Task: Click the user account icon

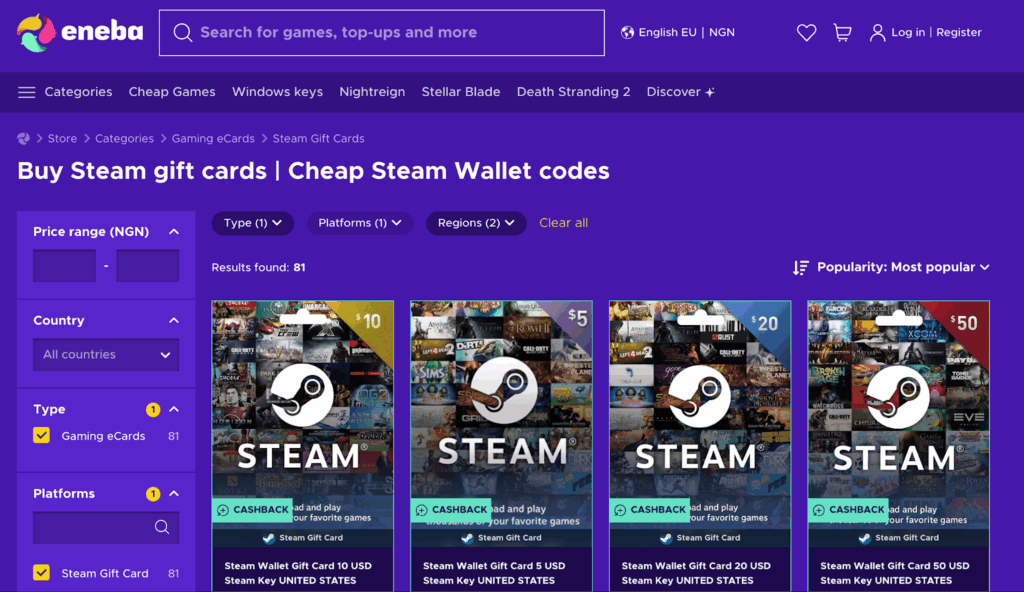Action: click(x=877, y=33)
